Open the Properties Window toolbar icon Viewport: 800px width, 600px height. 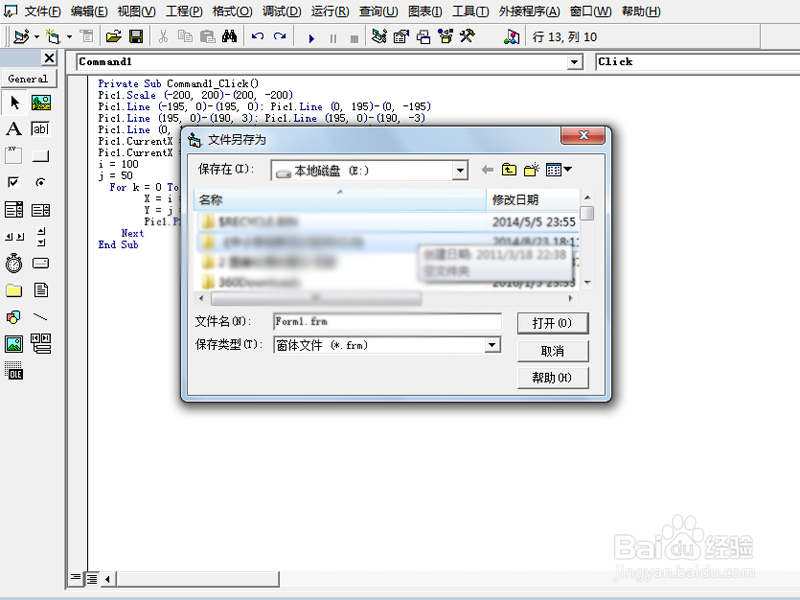[x=402, y=37]
